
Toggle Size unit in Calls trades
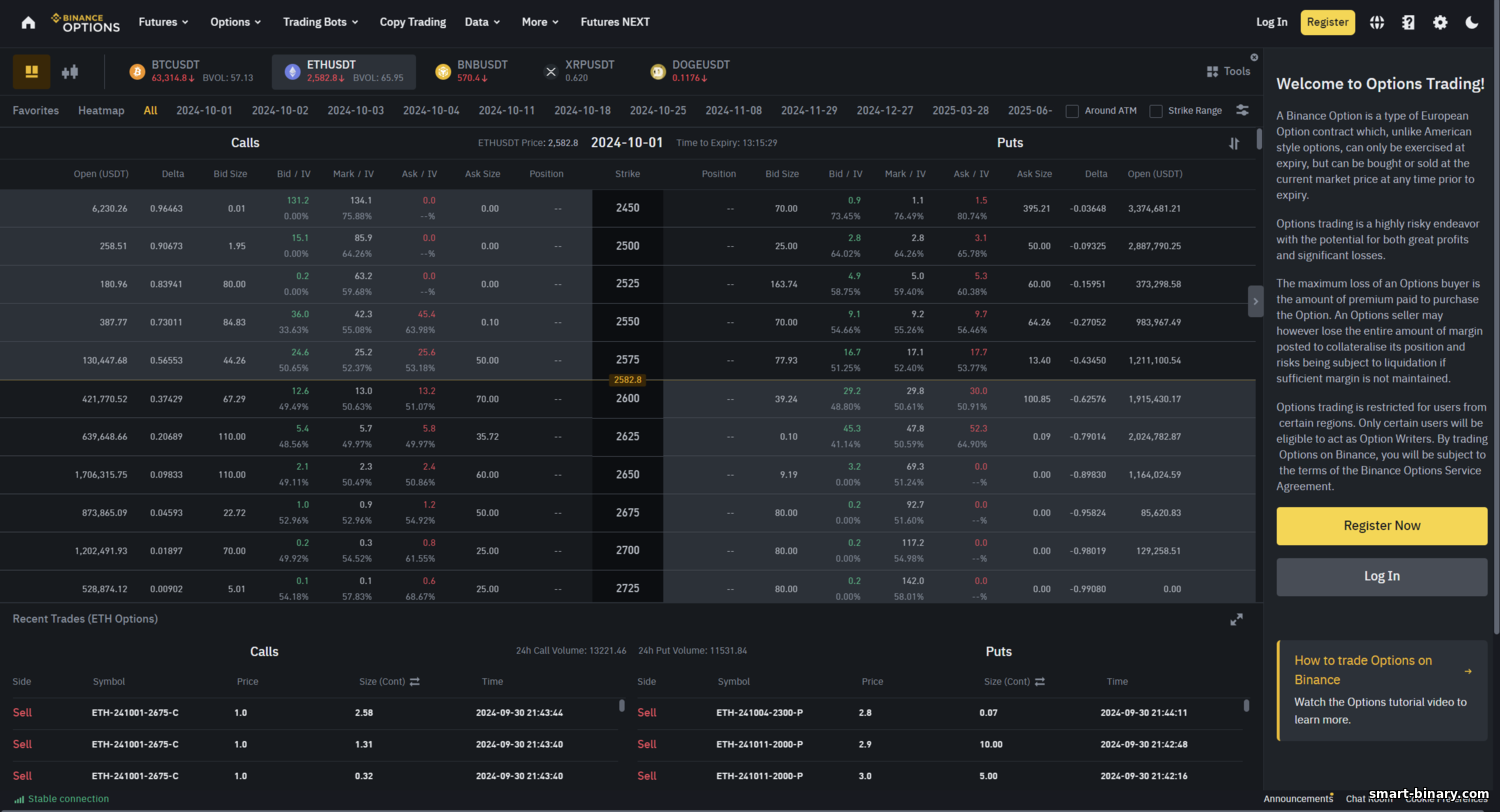pos(414,681)
